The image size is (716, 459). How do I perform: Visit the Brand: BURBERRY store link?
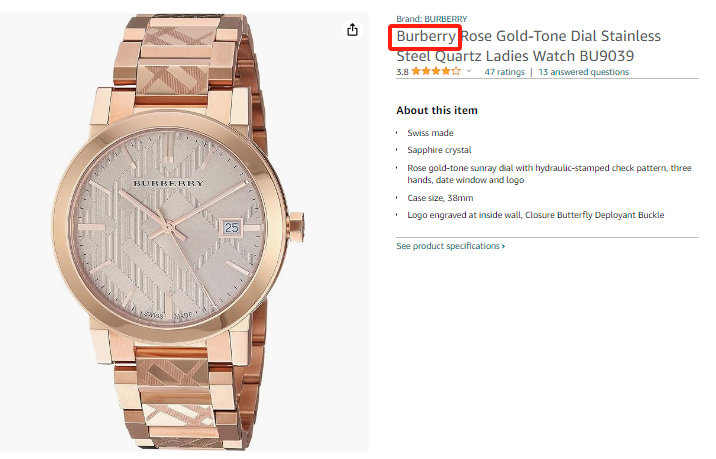[431, 18]
